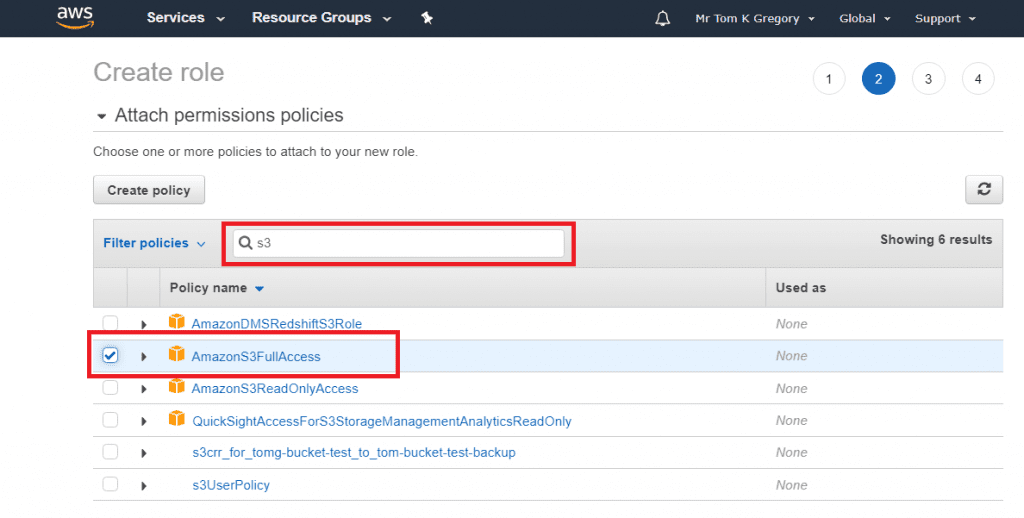Click the Create policy button

[148, 190]
